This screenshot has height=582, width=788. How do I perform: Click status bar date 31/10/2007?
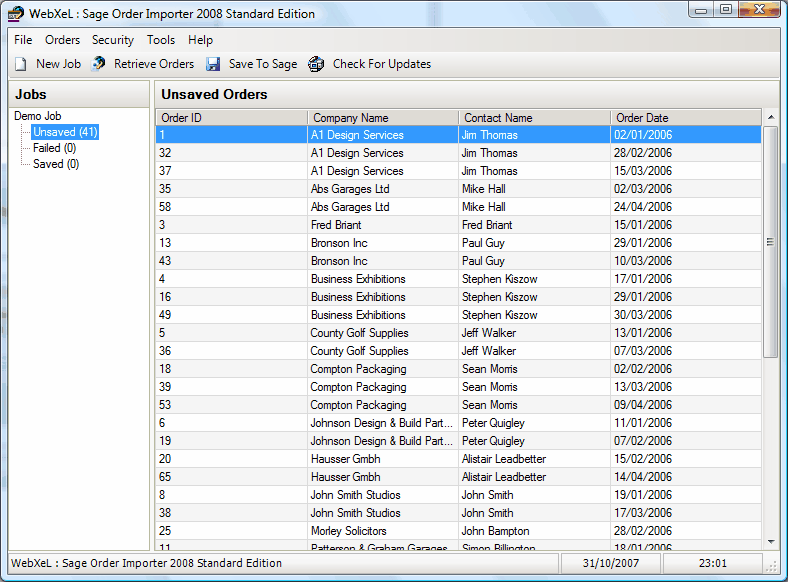(611, 563)
